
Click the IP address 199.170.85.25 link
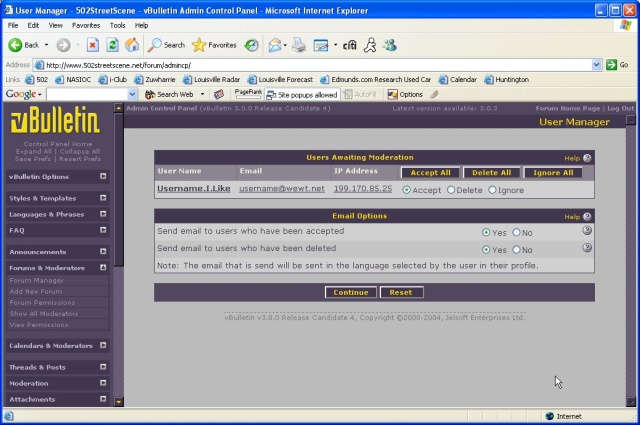tap(363, 189)
